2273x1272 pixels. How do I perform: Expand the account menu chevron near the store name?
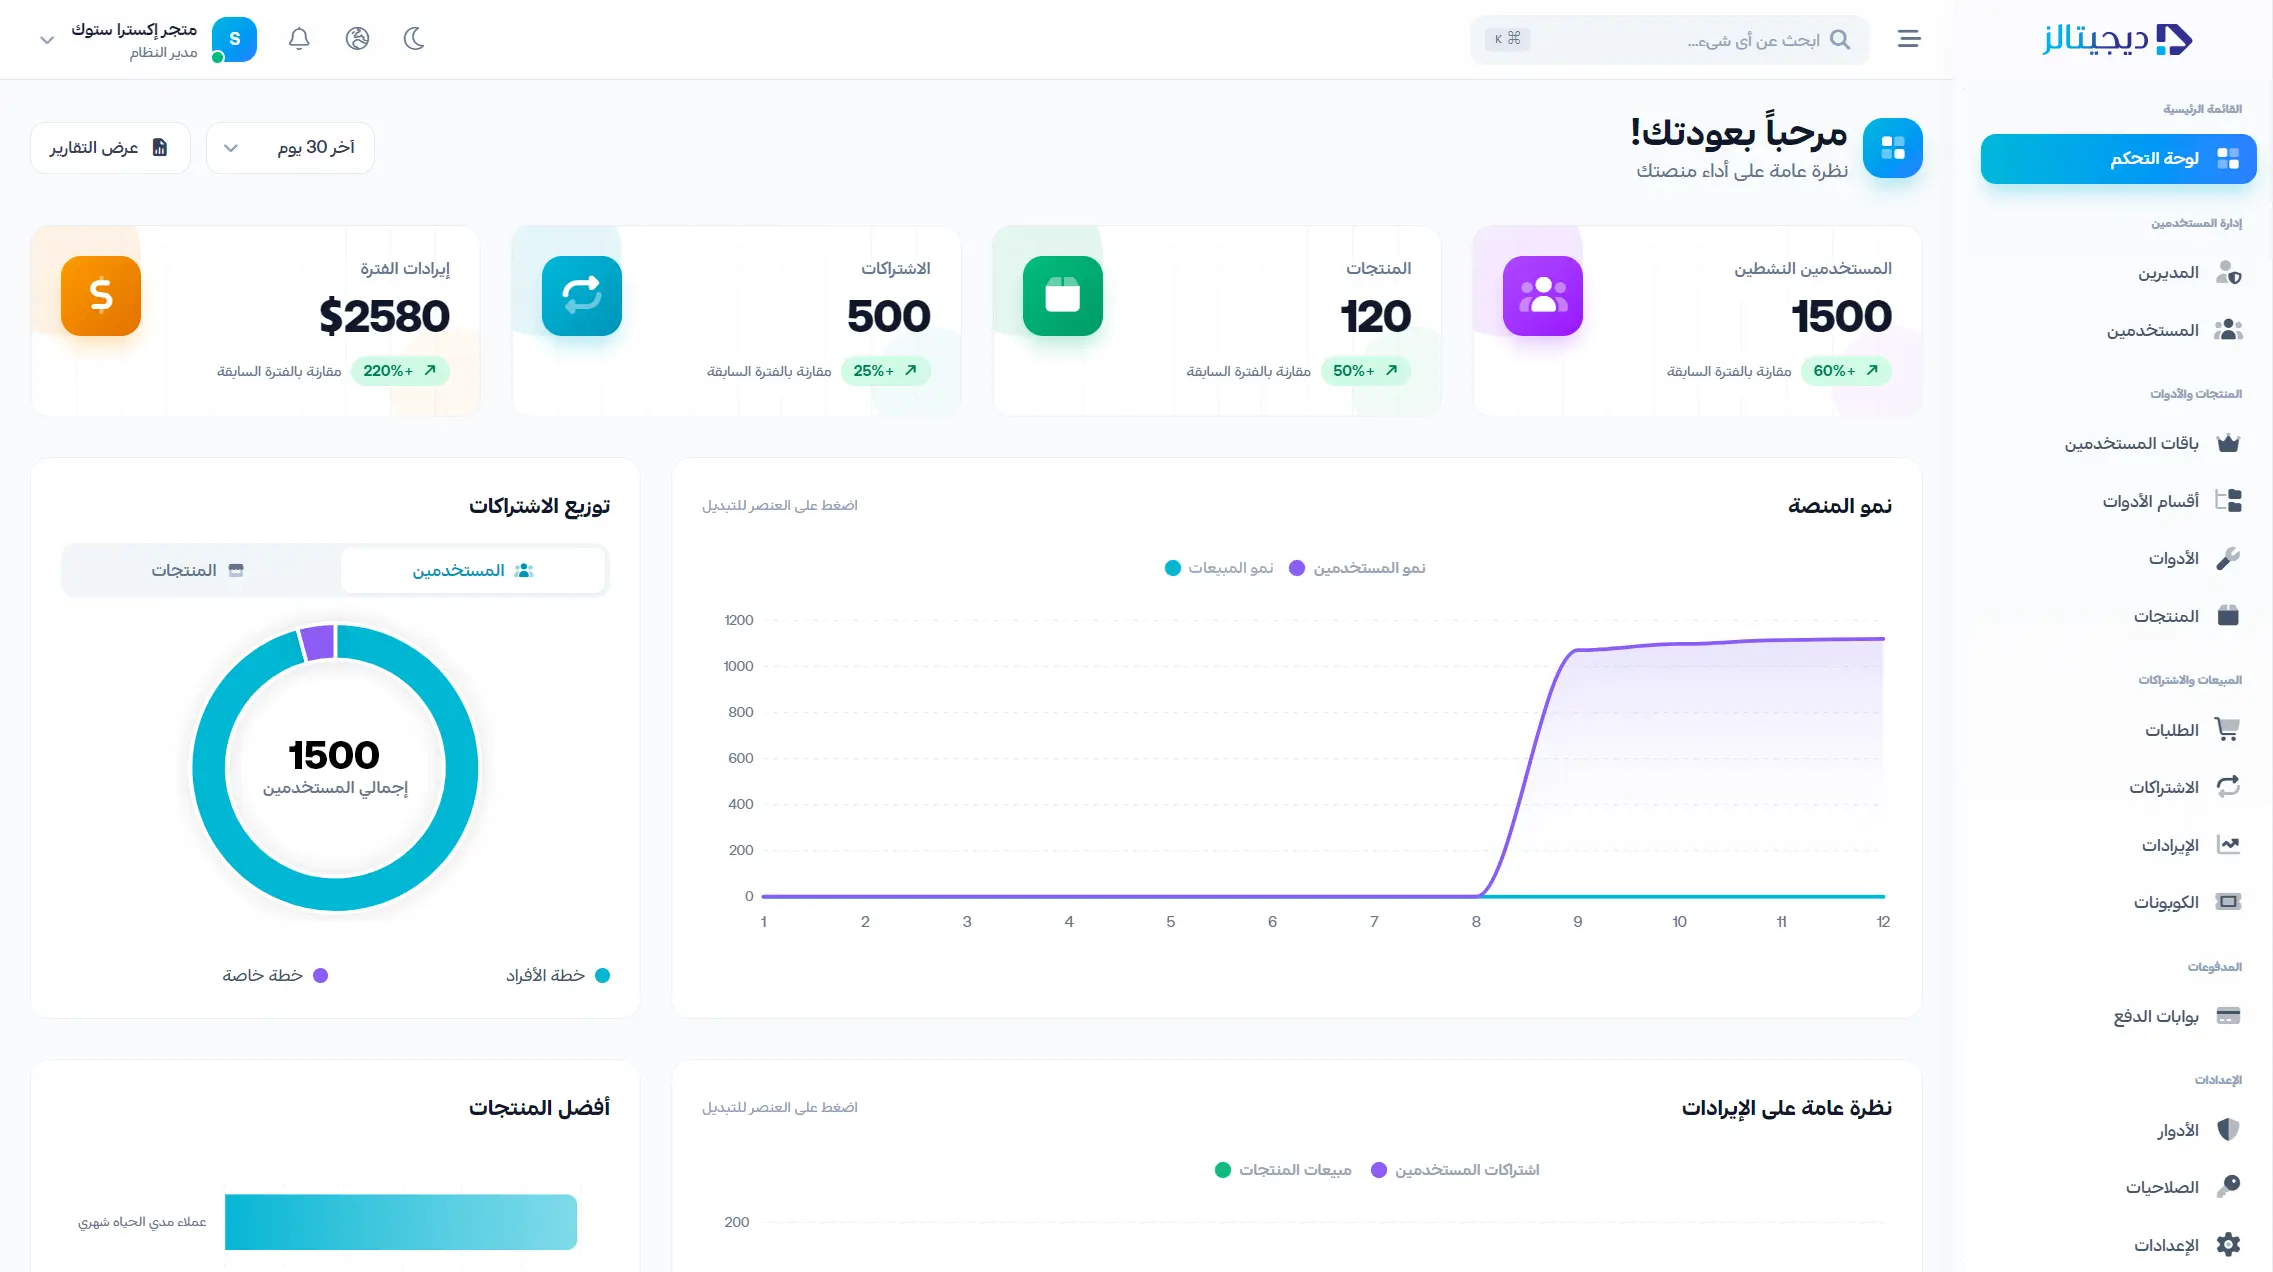(x=46, y=40)
